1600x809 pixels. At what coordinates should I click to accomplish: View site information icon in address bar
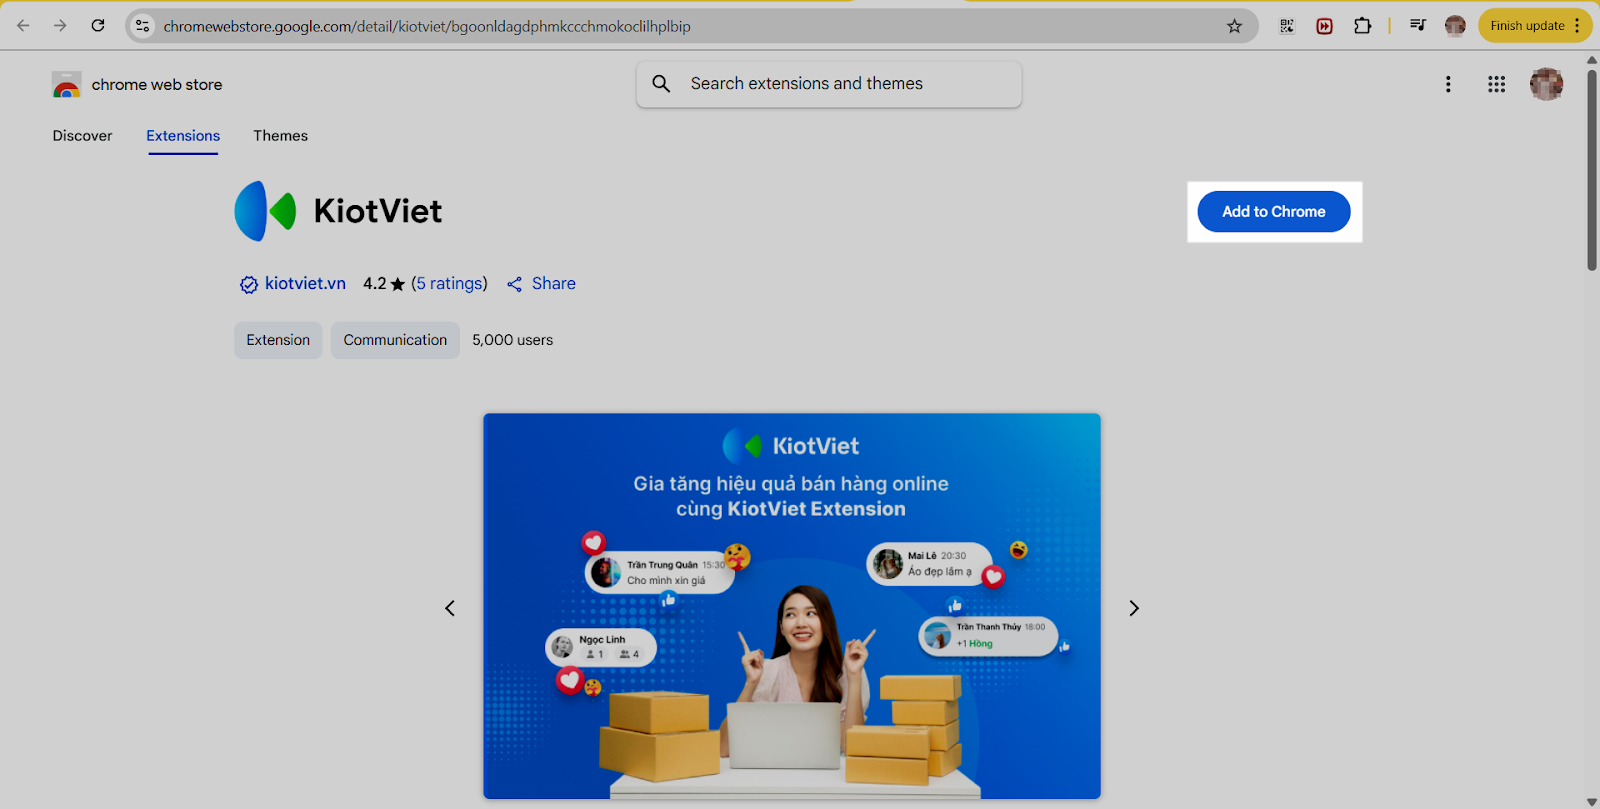[x=143, y=26]
